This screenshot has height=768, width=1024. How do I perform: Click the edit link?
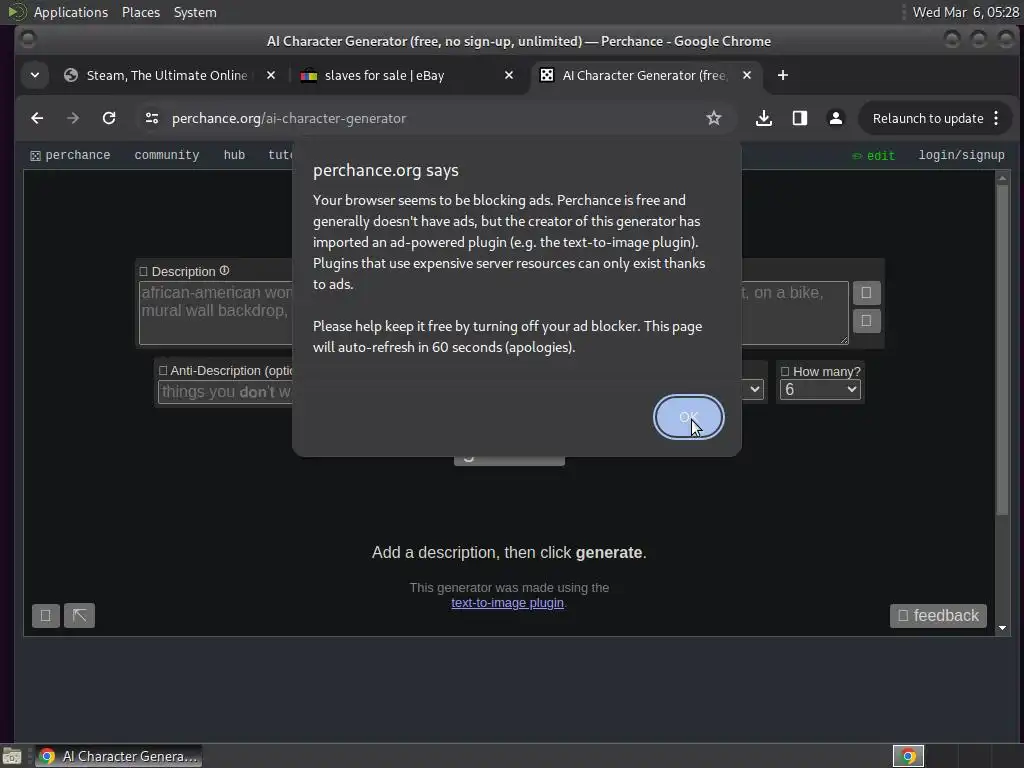(873, 155)
